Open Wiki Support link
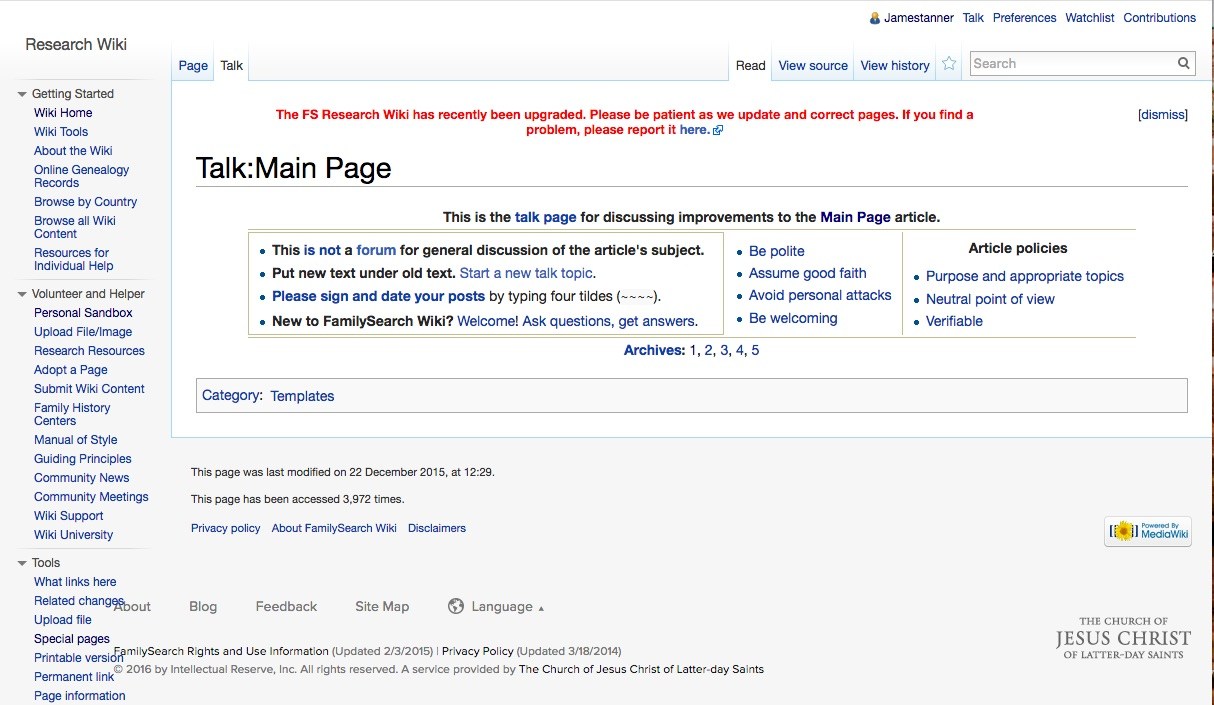This screenshot has width=1214, height=705. pos(68,516)
